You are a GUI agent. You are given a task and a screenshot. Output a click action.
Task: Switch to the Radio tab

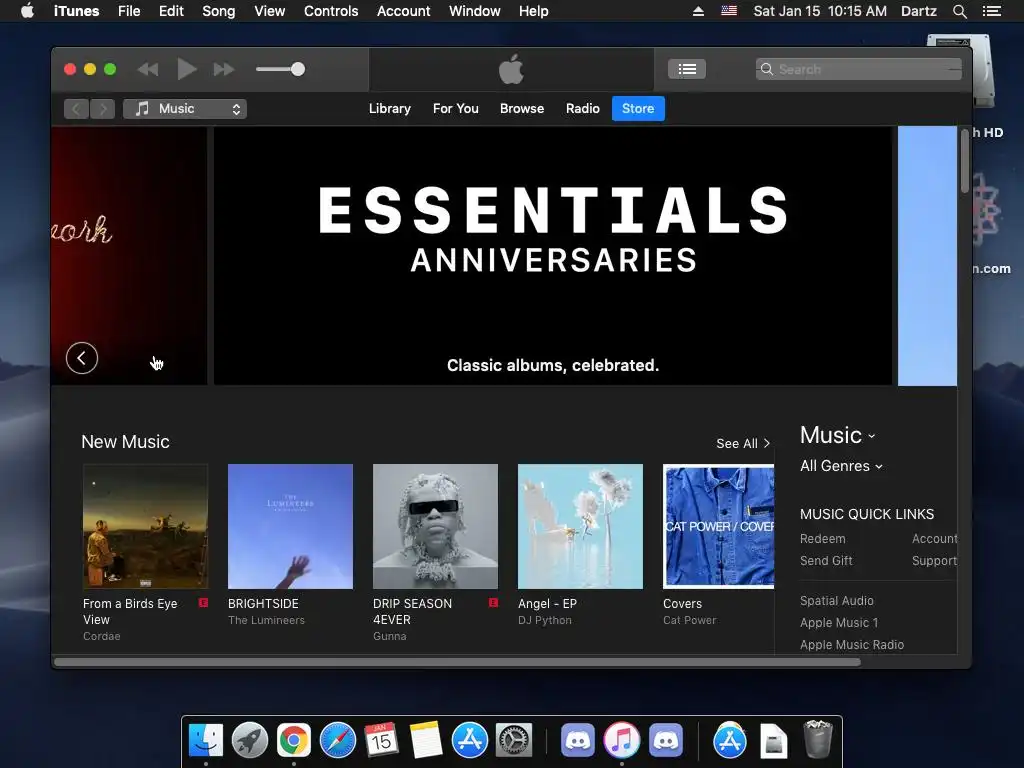[583, 108]
